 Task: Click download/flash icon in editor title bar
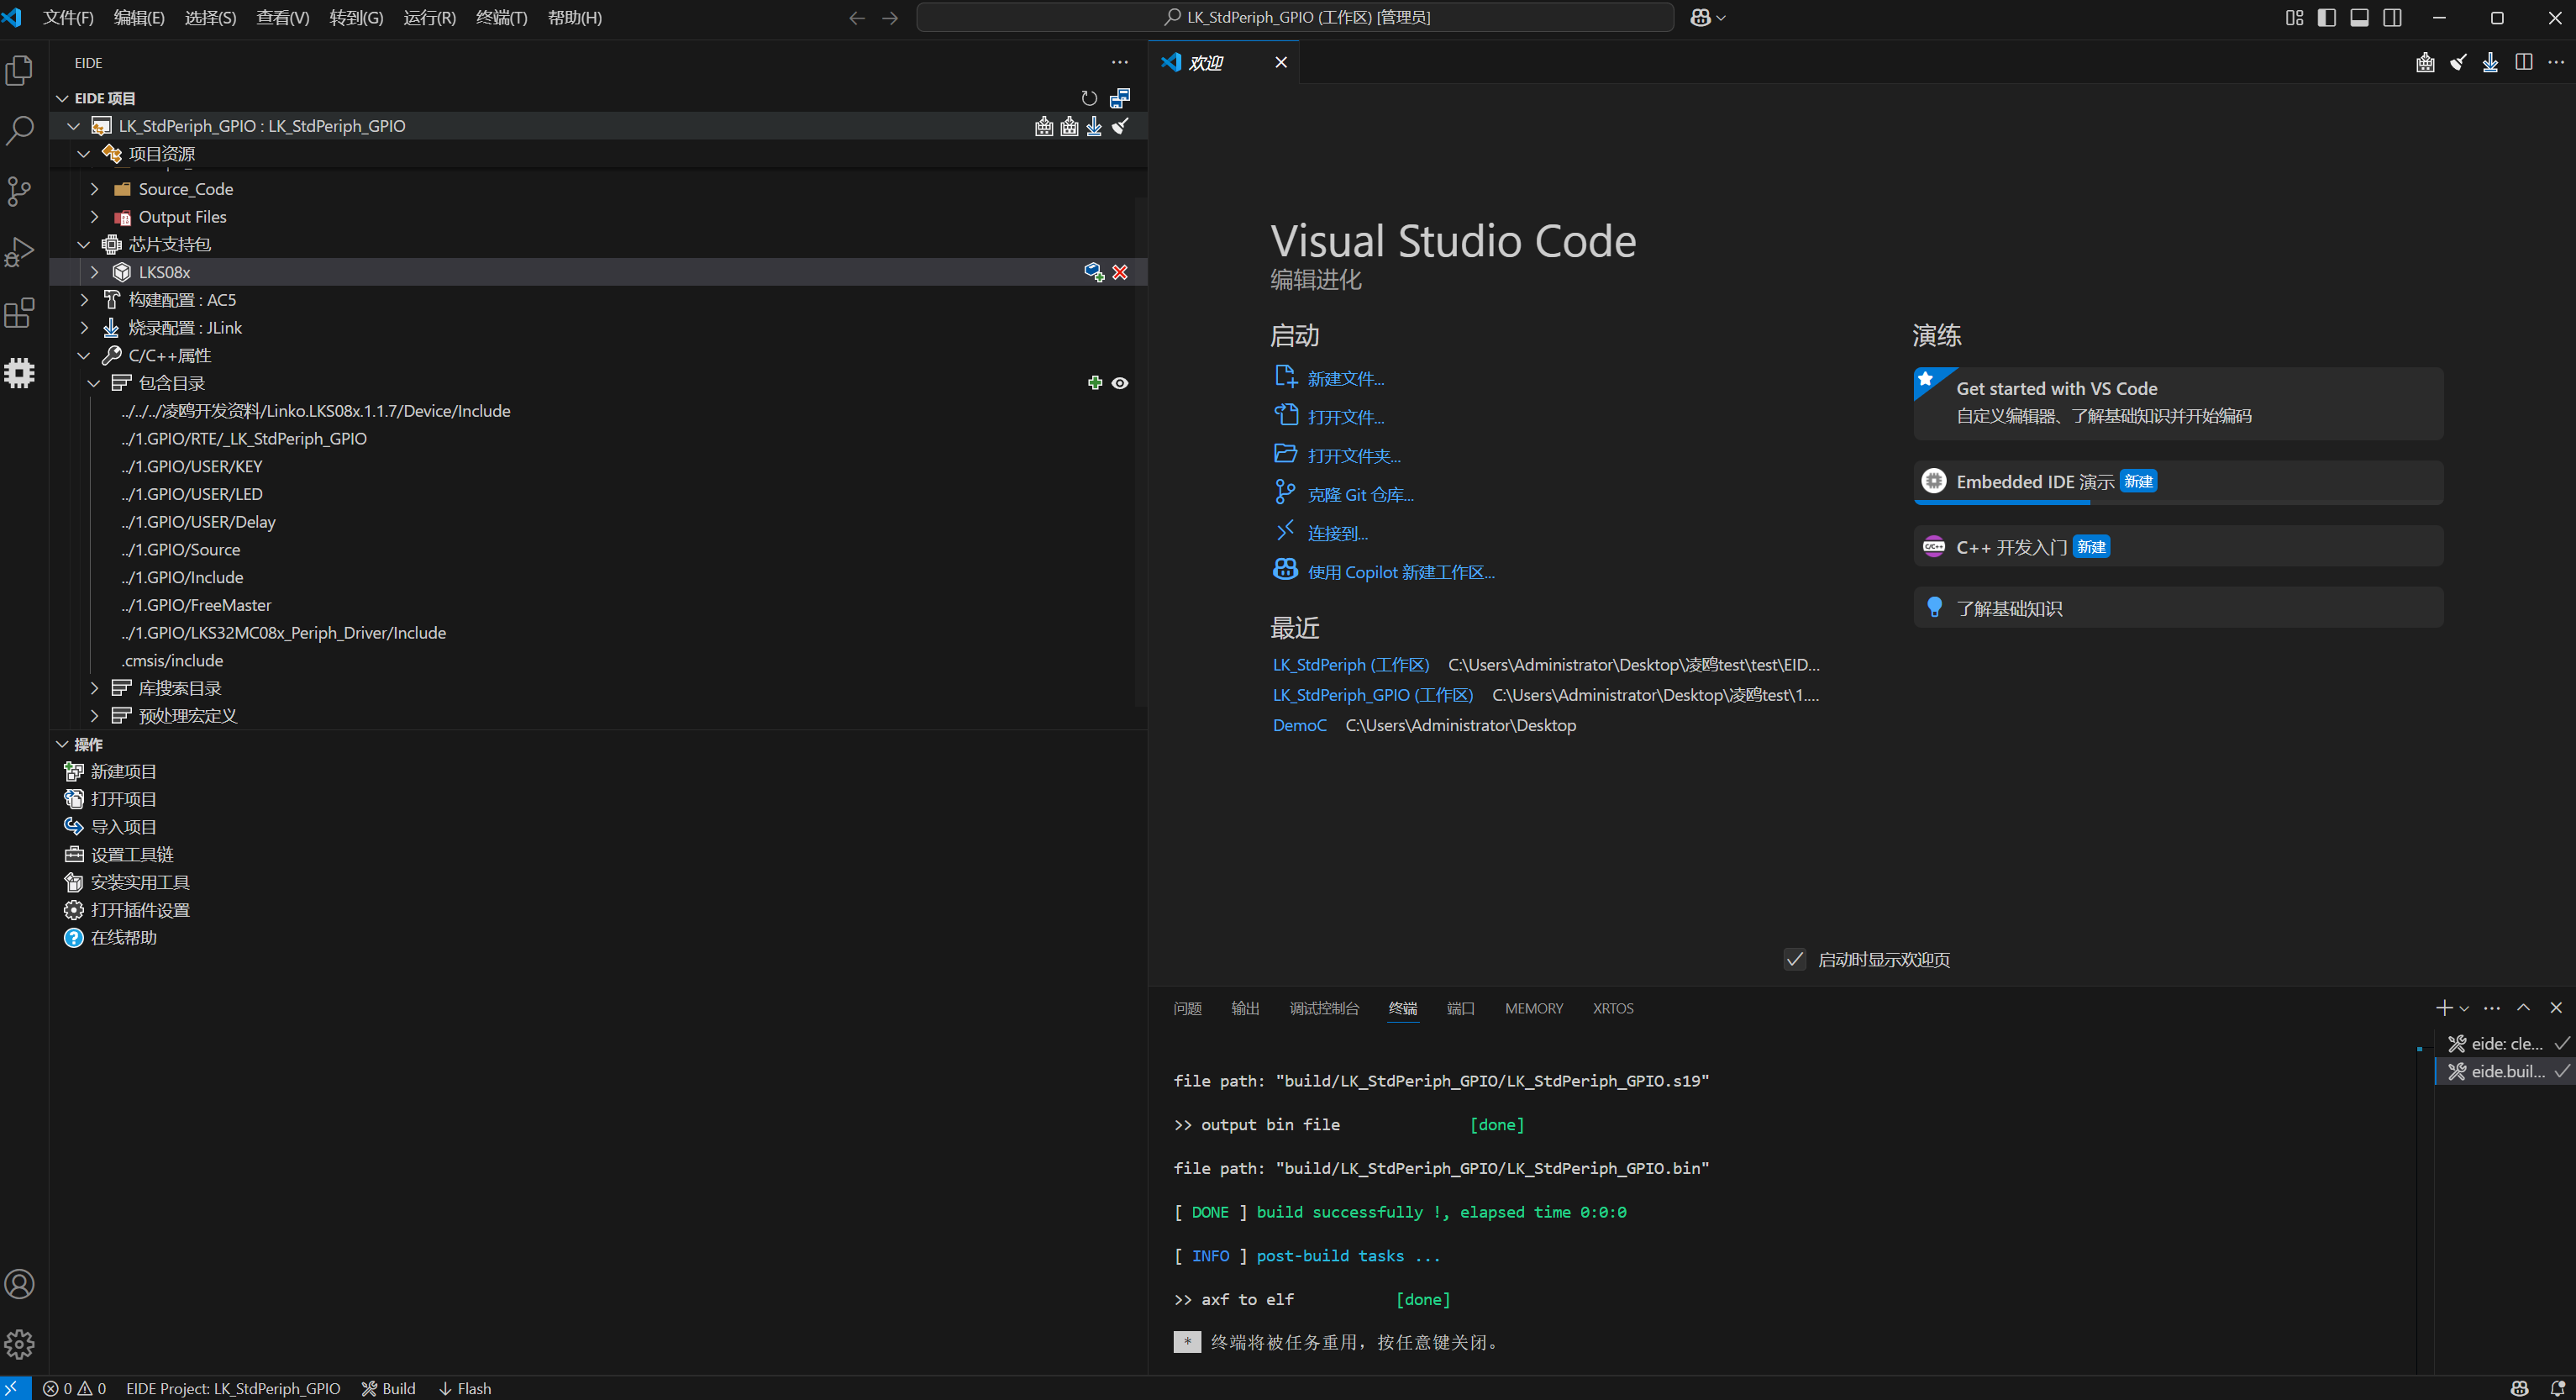[x=2490, y=62]
